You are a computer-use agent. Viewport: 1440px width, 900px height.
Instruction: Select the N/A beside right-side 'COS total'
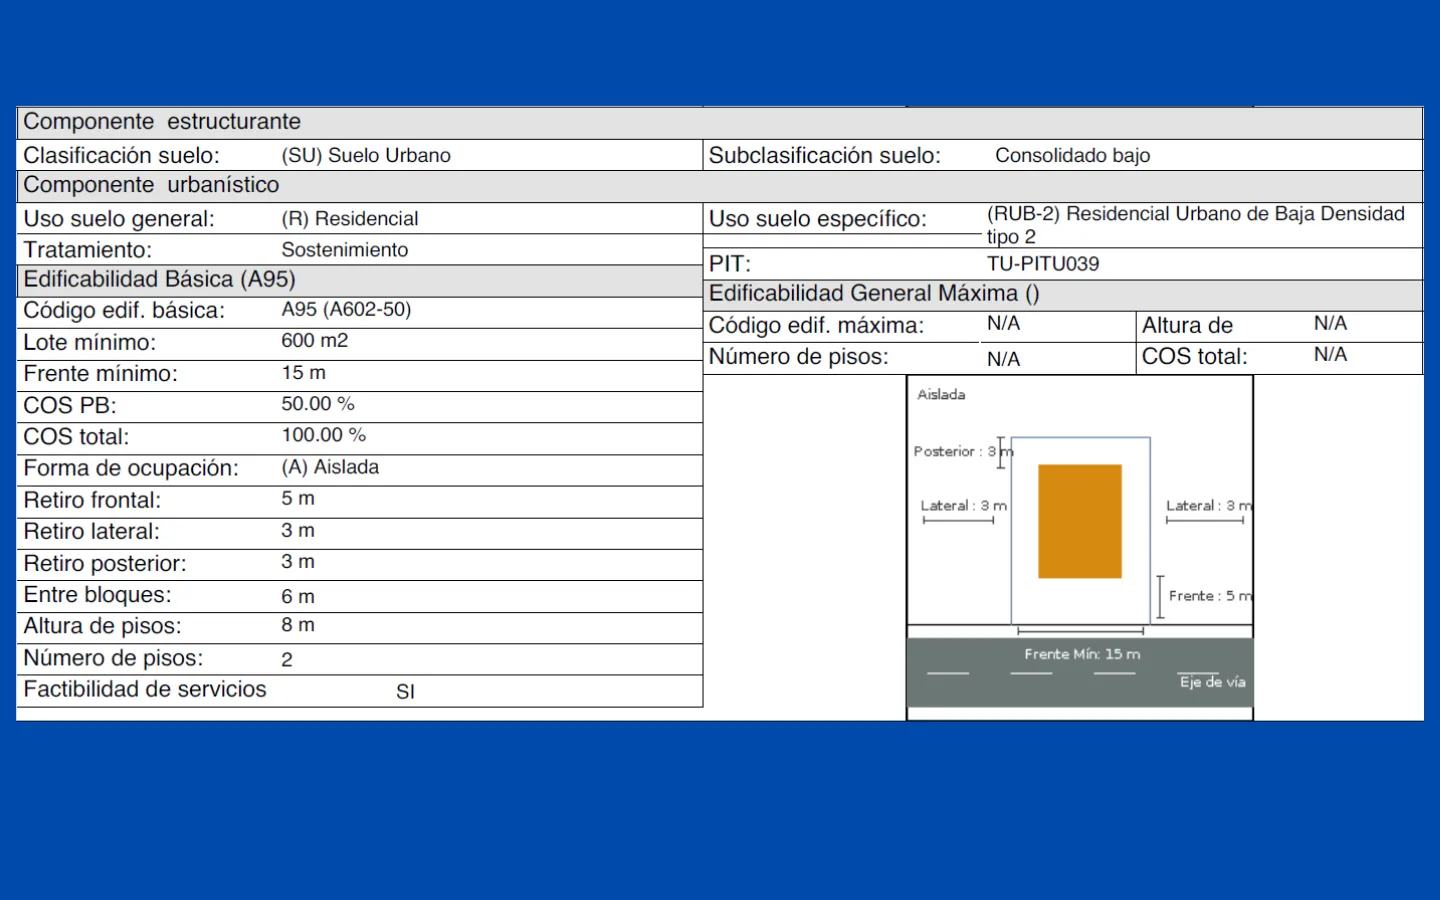pyautogui.click(x=1331, y=354)
